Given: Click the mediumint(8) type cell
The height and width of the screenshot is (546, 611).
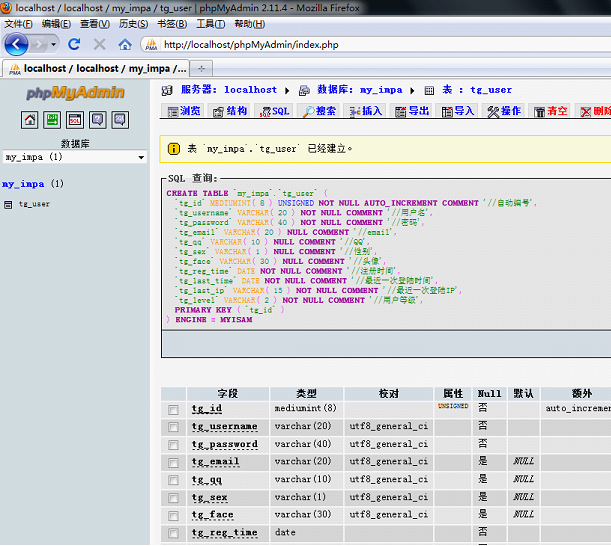Looking at the screenshot, I should pos(306,408).
